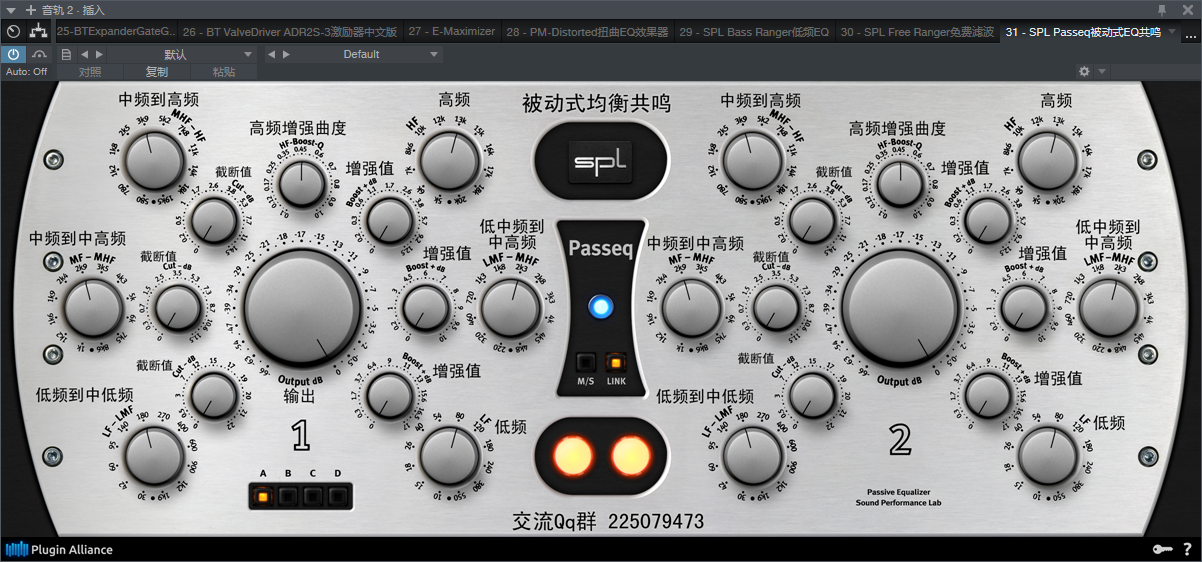Click the Plugin Alliance logo

pos(59,549)
